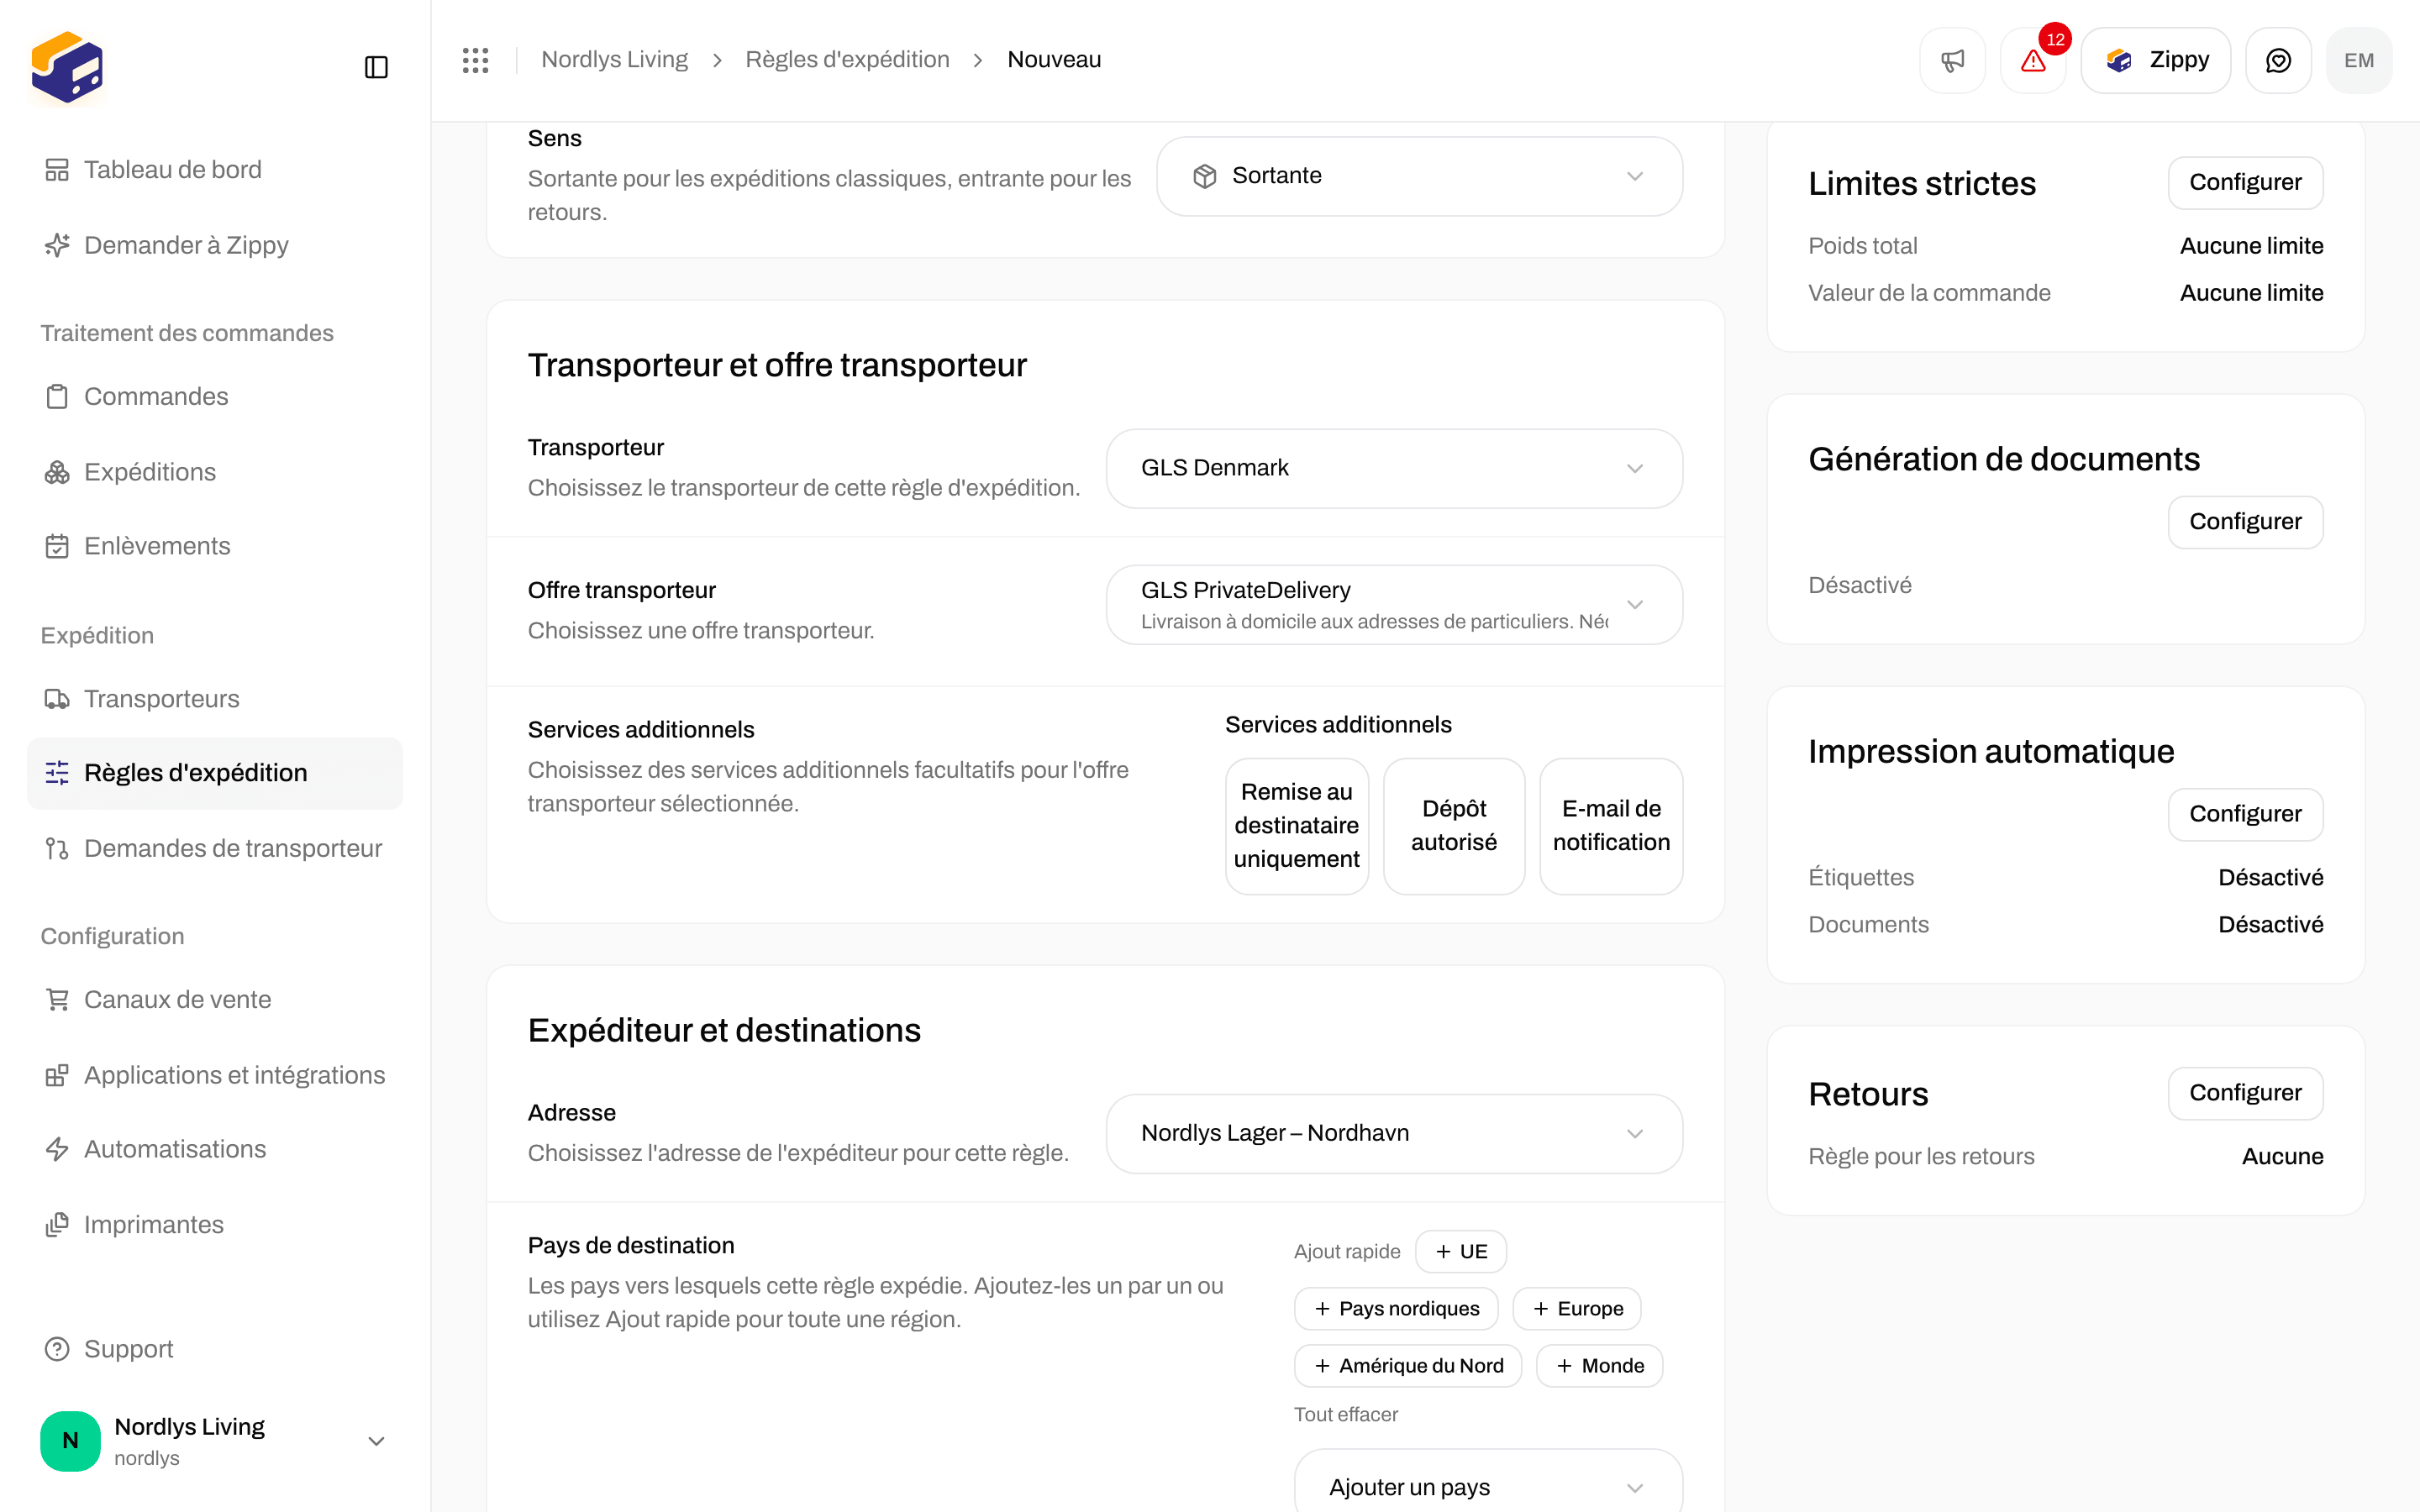View alerts with 12 notifications
The width and height of the screenshot is (2420, 1512).
2033,60
